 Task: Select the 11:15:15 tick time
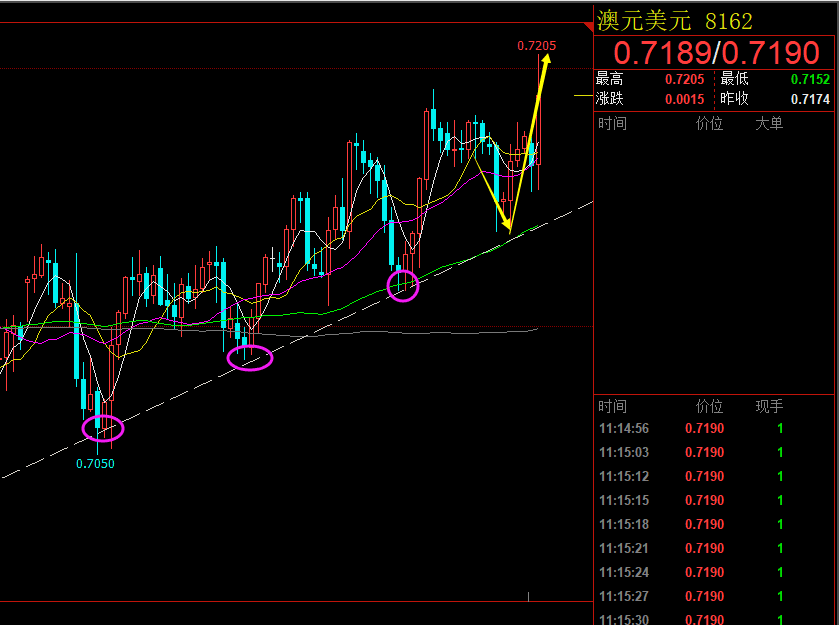point(624,501)
